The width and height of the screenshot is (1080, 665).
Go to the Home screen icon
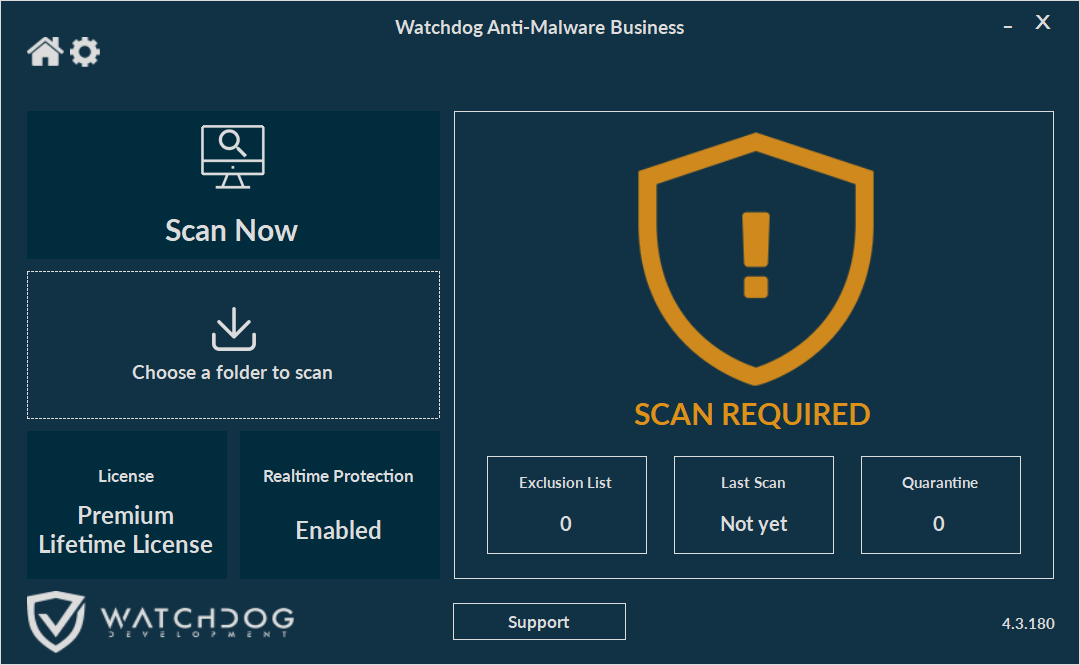point(45,52)
